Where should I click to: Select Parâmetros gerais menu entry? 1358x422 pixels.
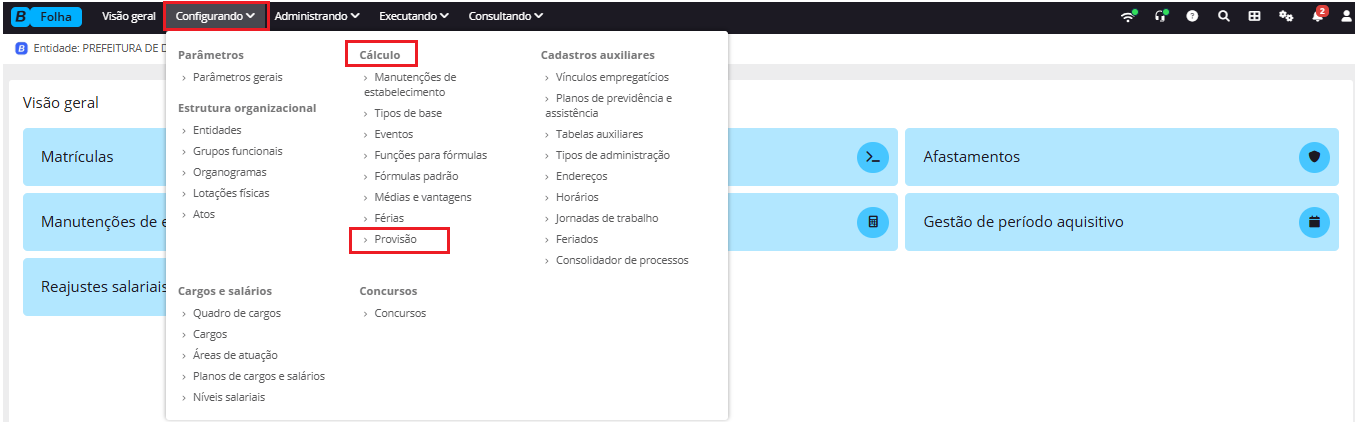pyautogui.click(x=238, y=77)
